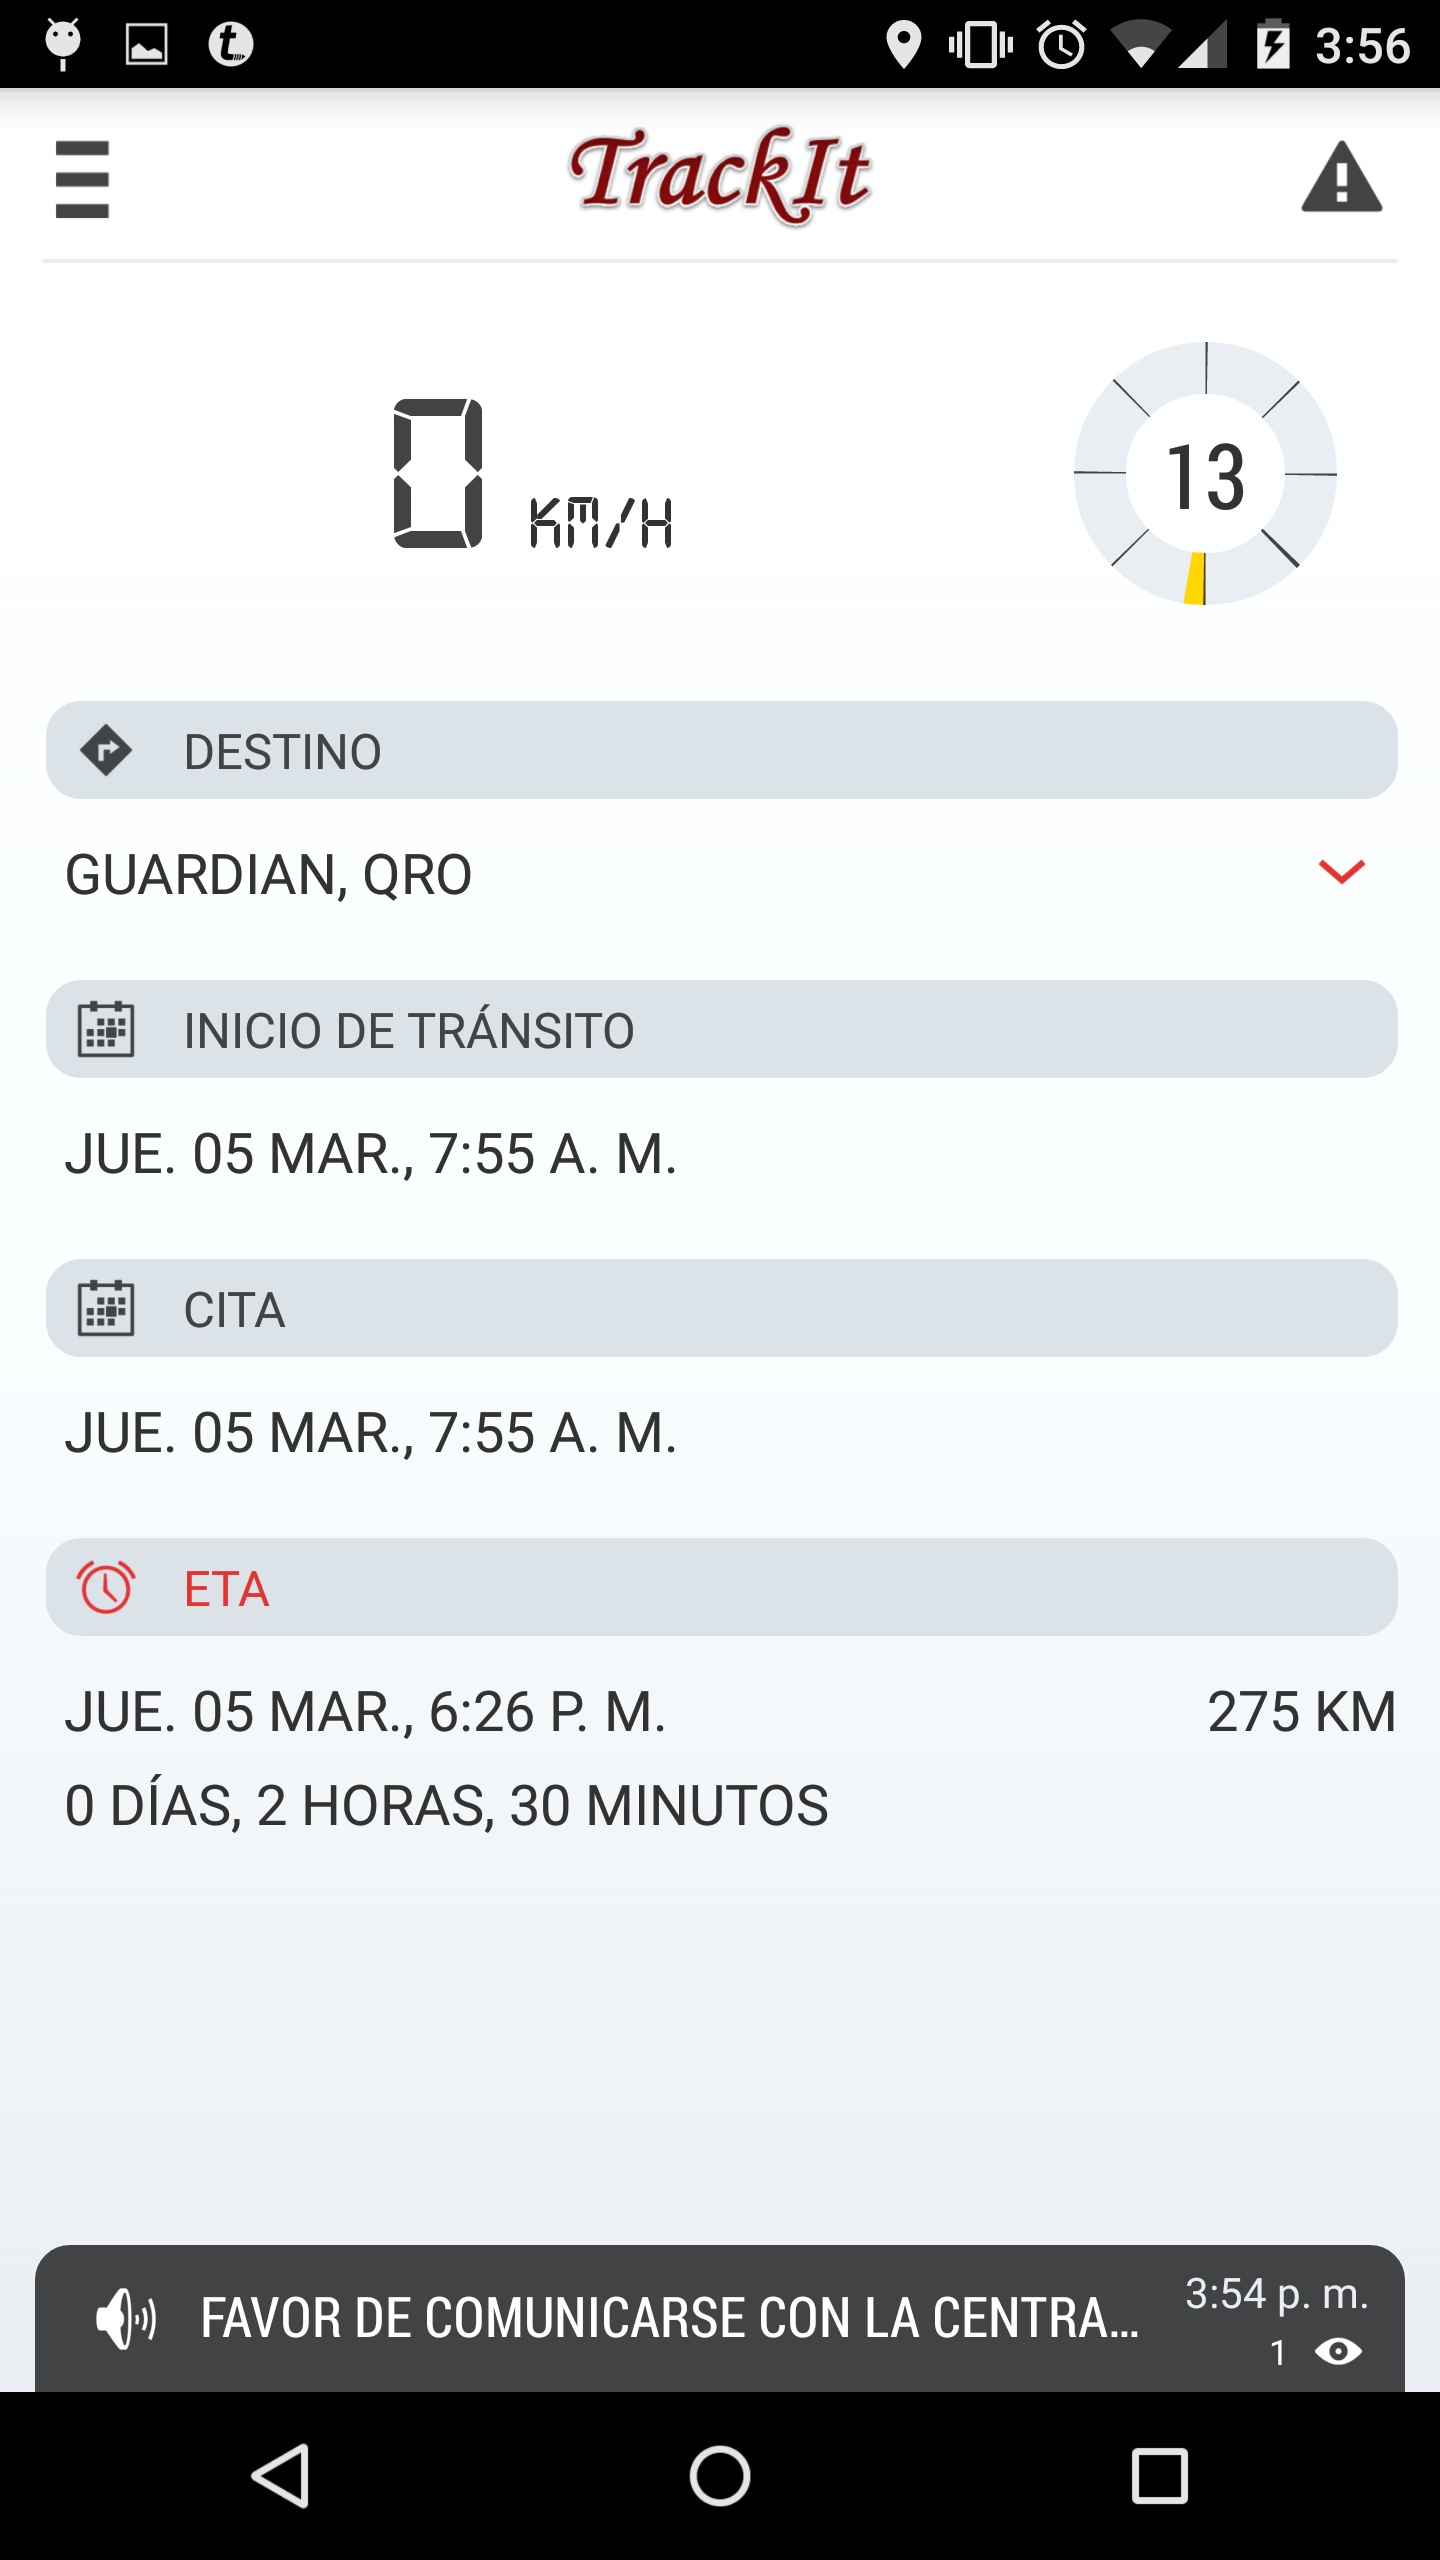The image size is (1440, 2560).
Task: Tap the 0 KM/H speed display
Action: [532, 476]
